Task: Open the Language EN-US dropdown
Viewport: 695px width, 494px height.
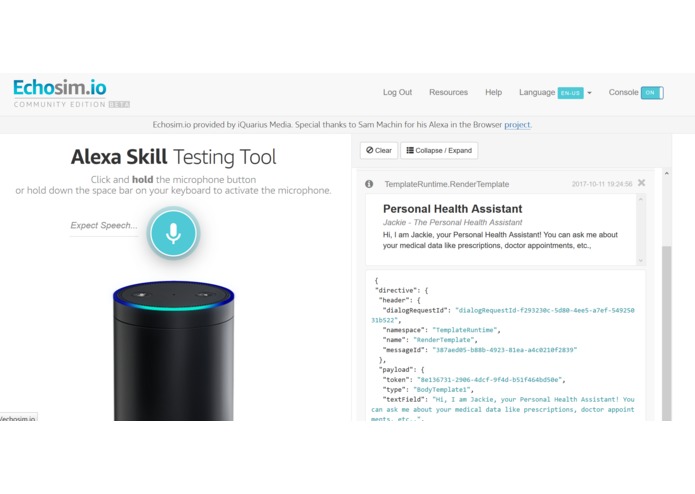Action: pyautogui.click(x=555, y=93)
